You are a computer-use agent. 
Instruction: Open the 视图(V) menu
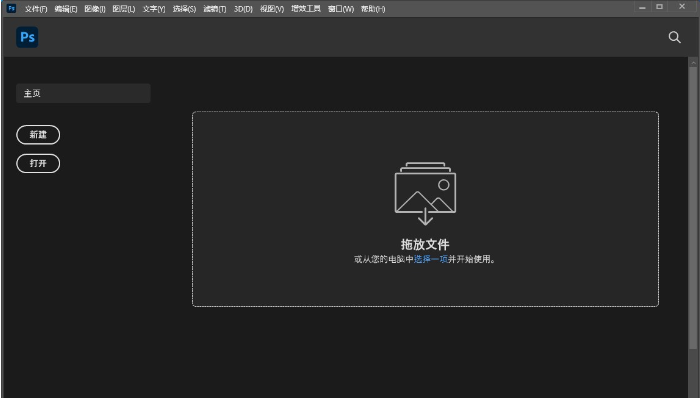click(x=272, y=9)
